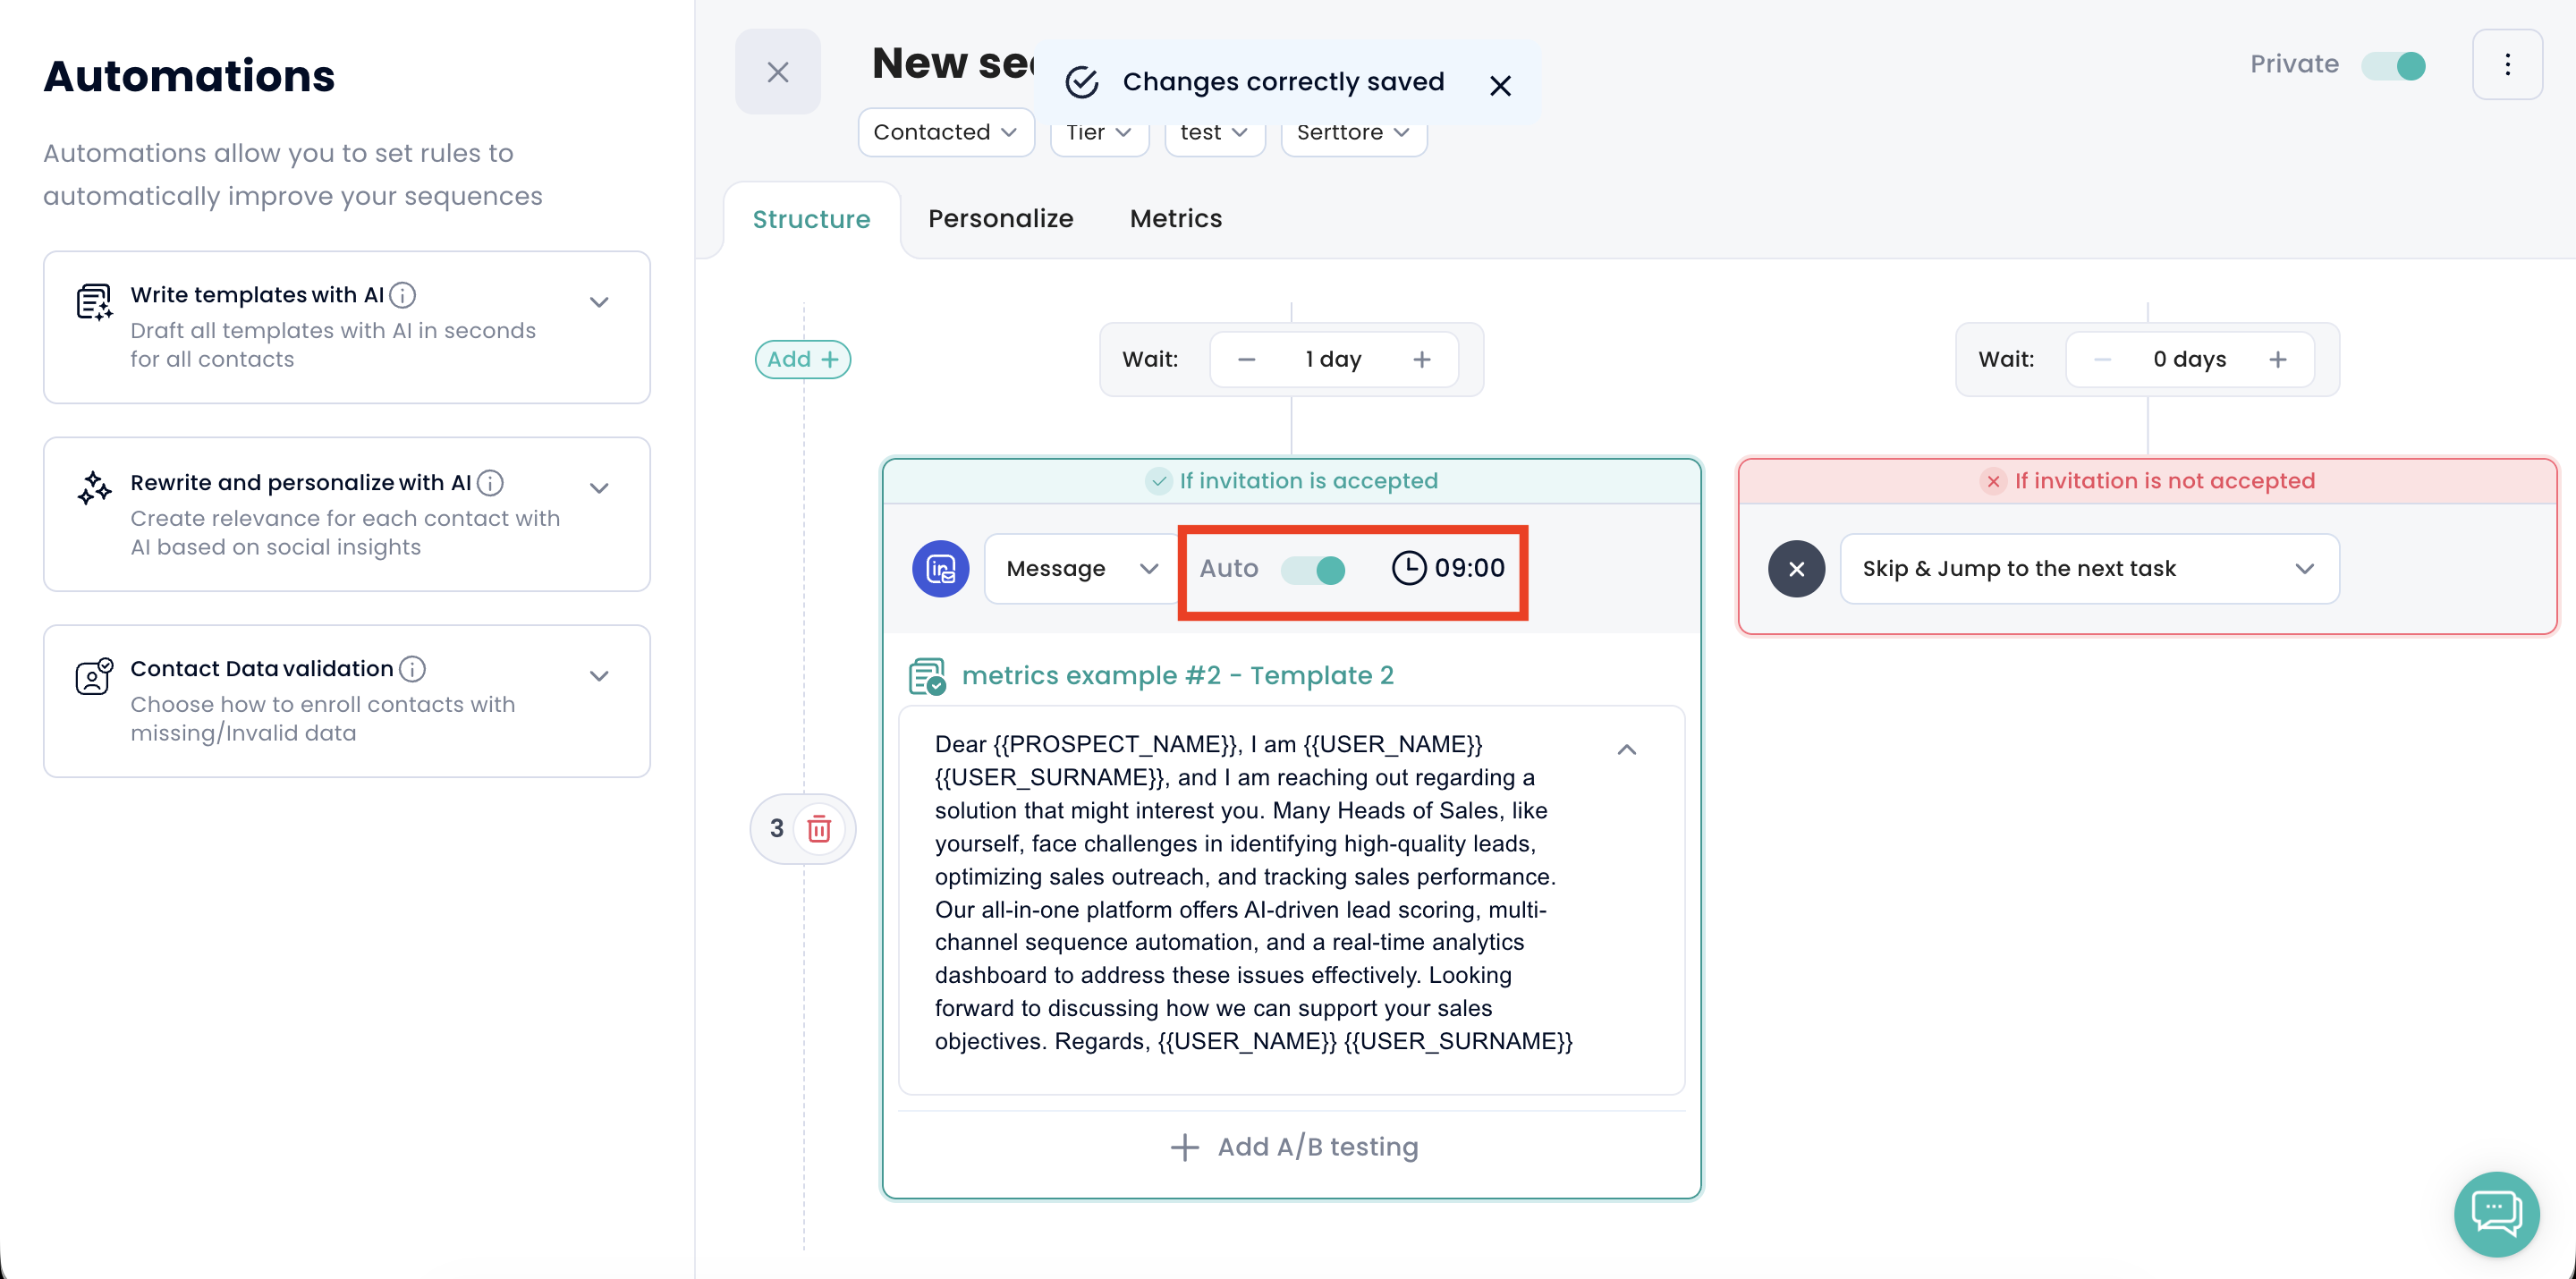2576x1279 pixels.
Task: Expand the Write templates with AI section
Action: pyautogui.click(x=599, y=301)
